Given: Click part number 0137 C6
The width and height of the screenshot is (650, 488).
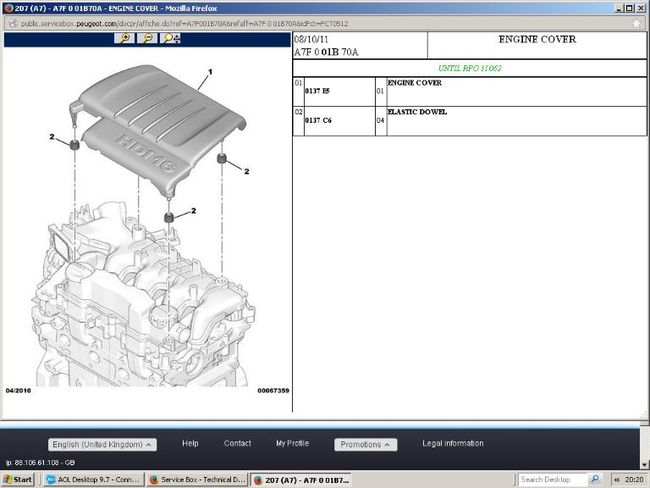Looking at the screenshot, I should (x=318, y=120).
